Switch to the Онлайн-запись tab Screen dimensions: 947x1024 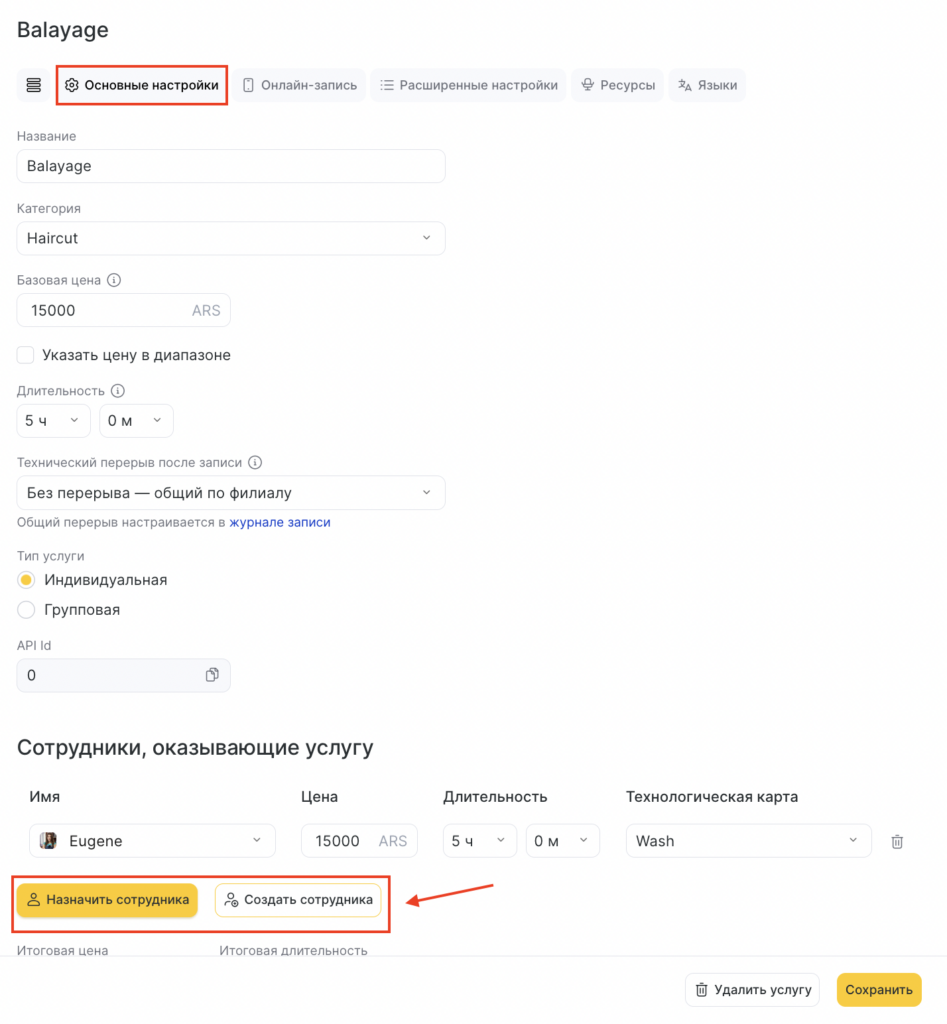coord(300,85)
